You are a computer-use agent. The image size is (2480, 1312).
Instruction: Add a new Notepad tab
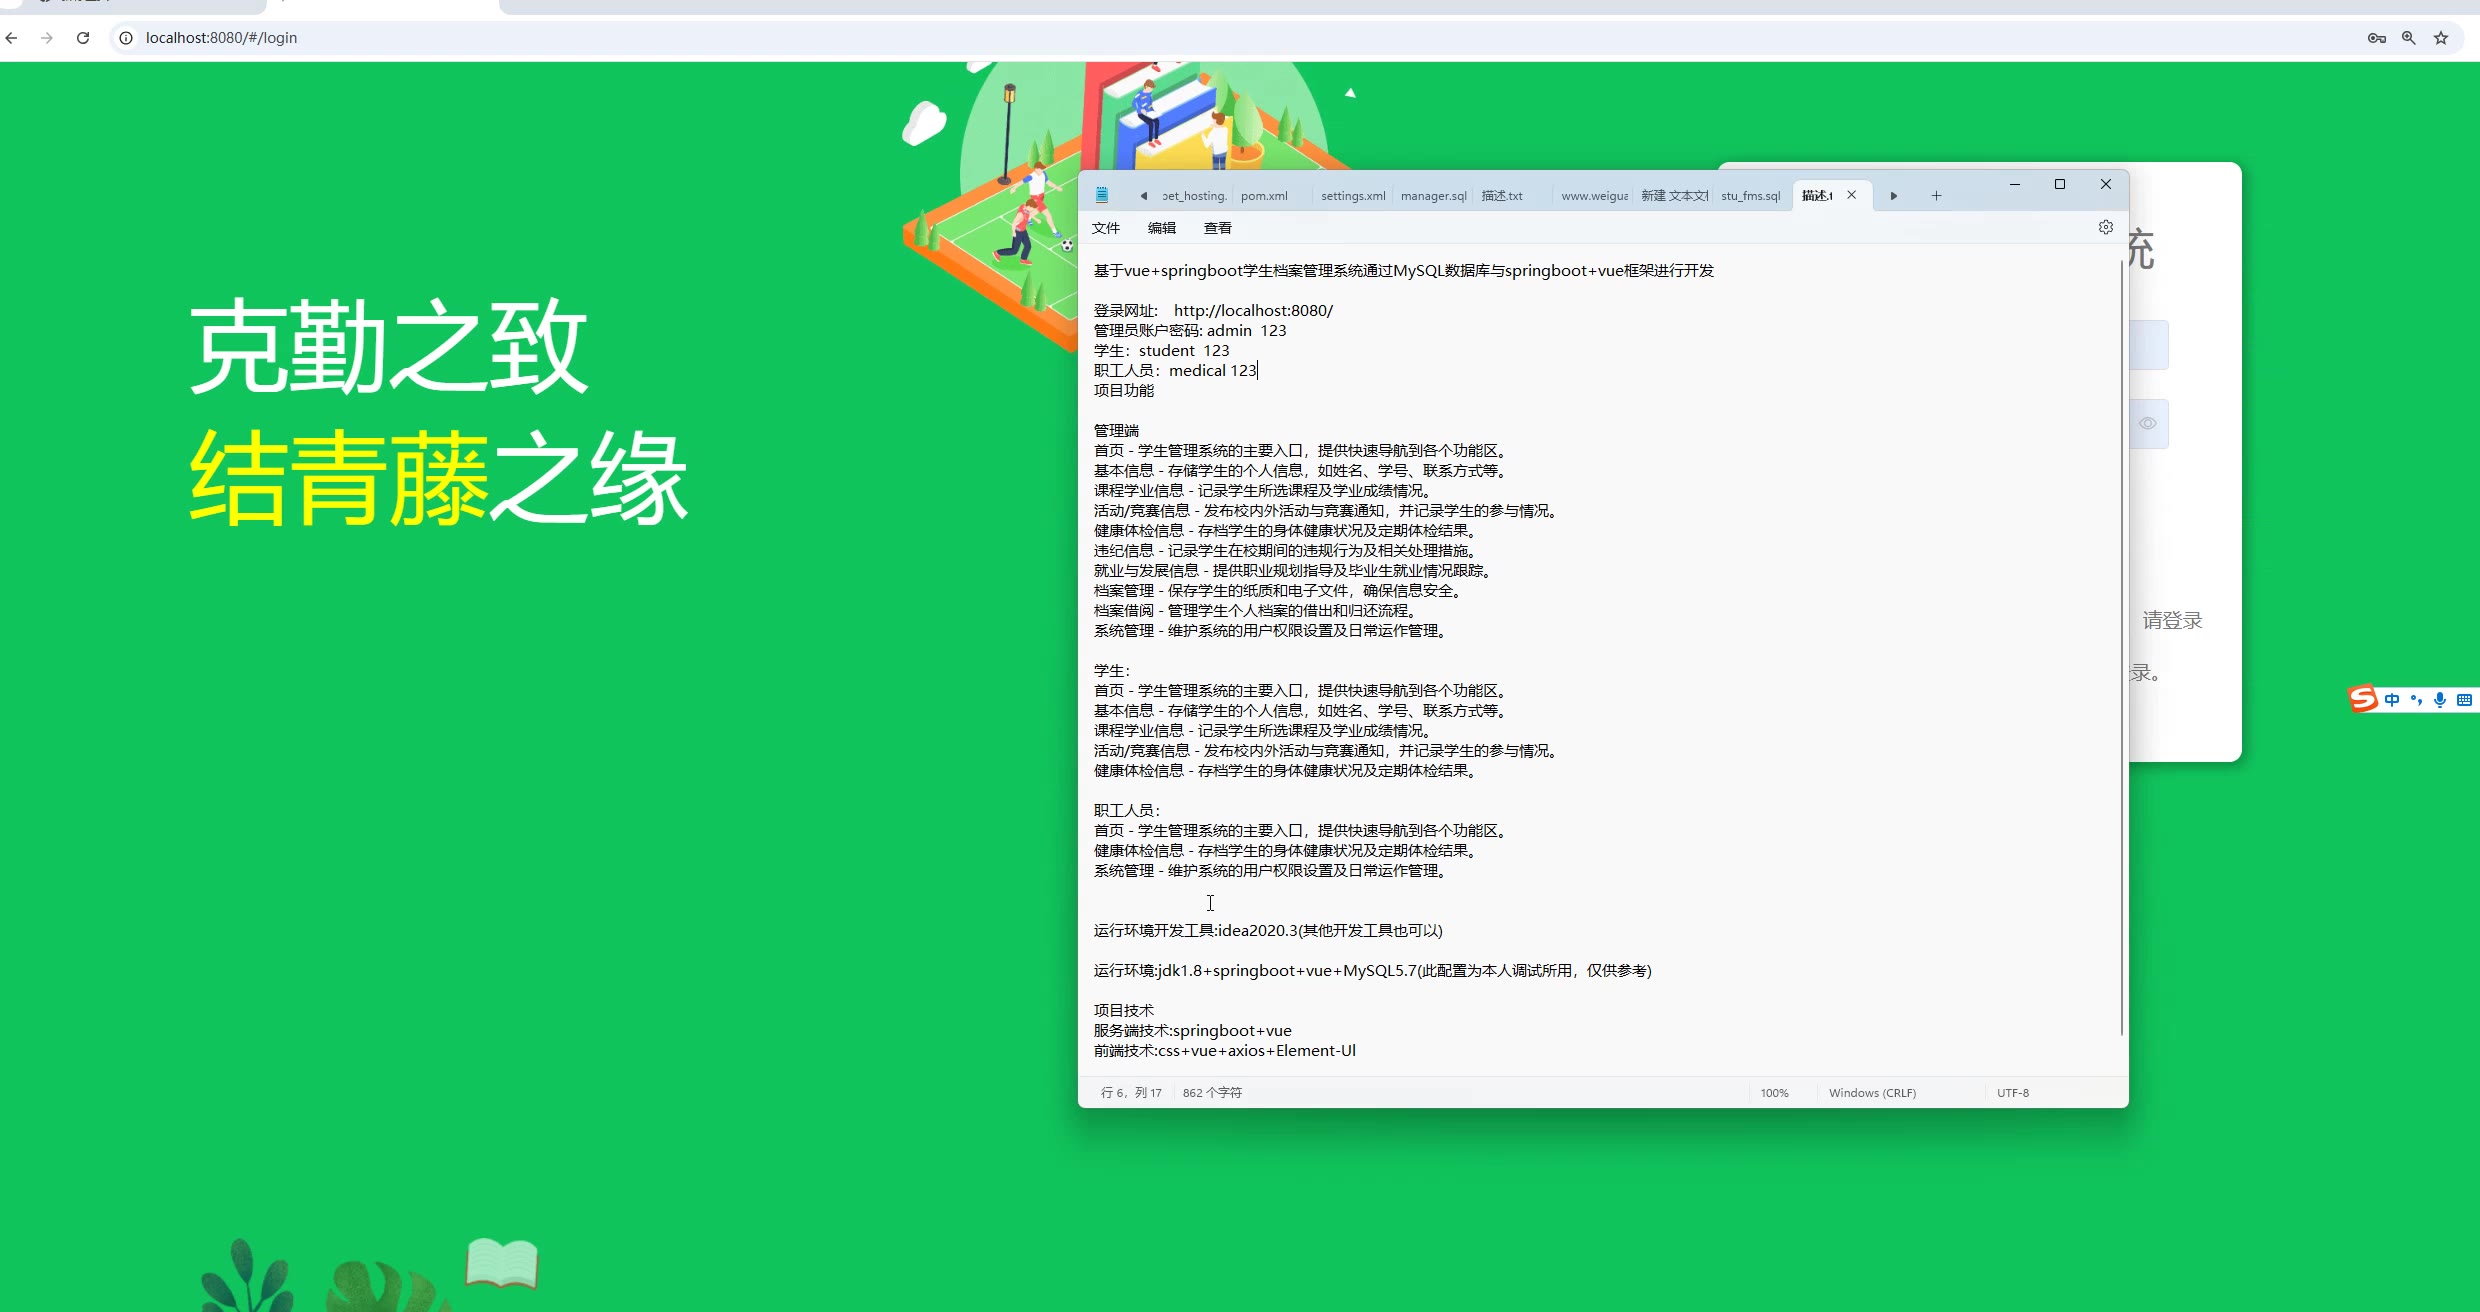[x=1936, y=196]
